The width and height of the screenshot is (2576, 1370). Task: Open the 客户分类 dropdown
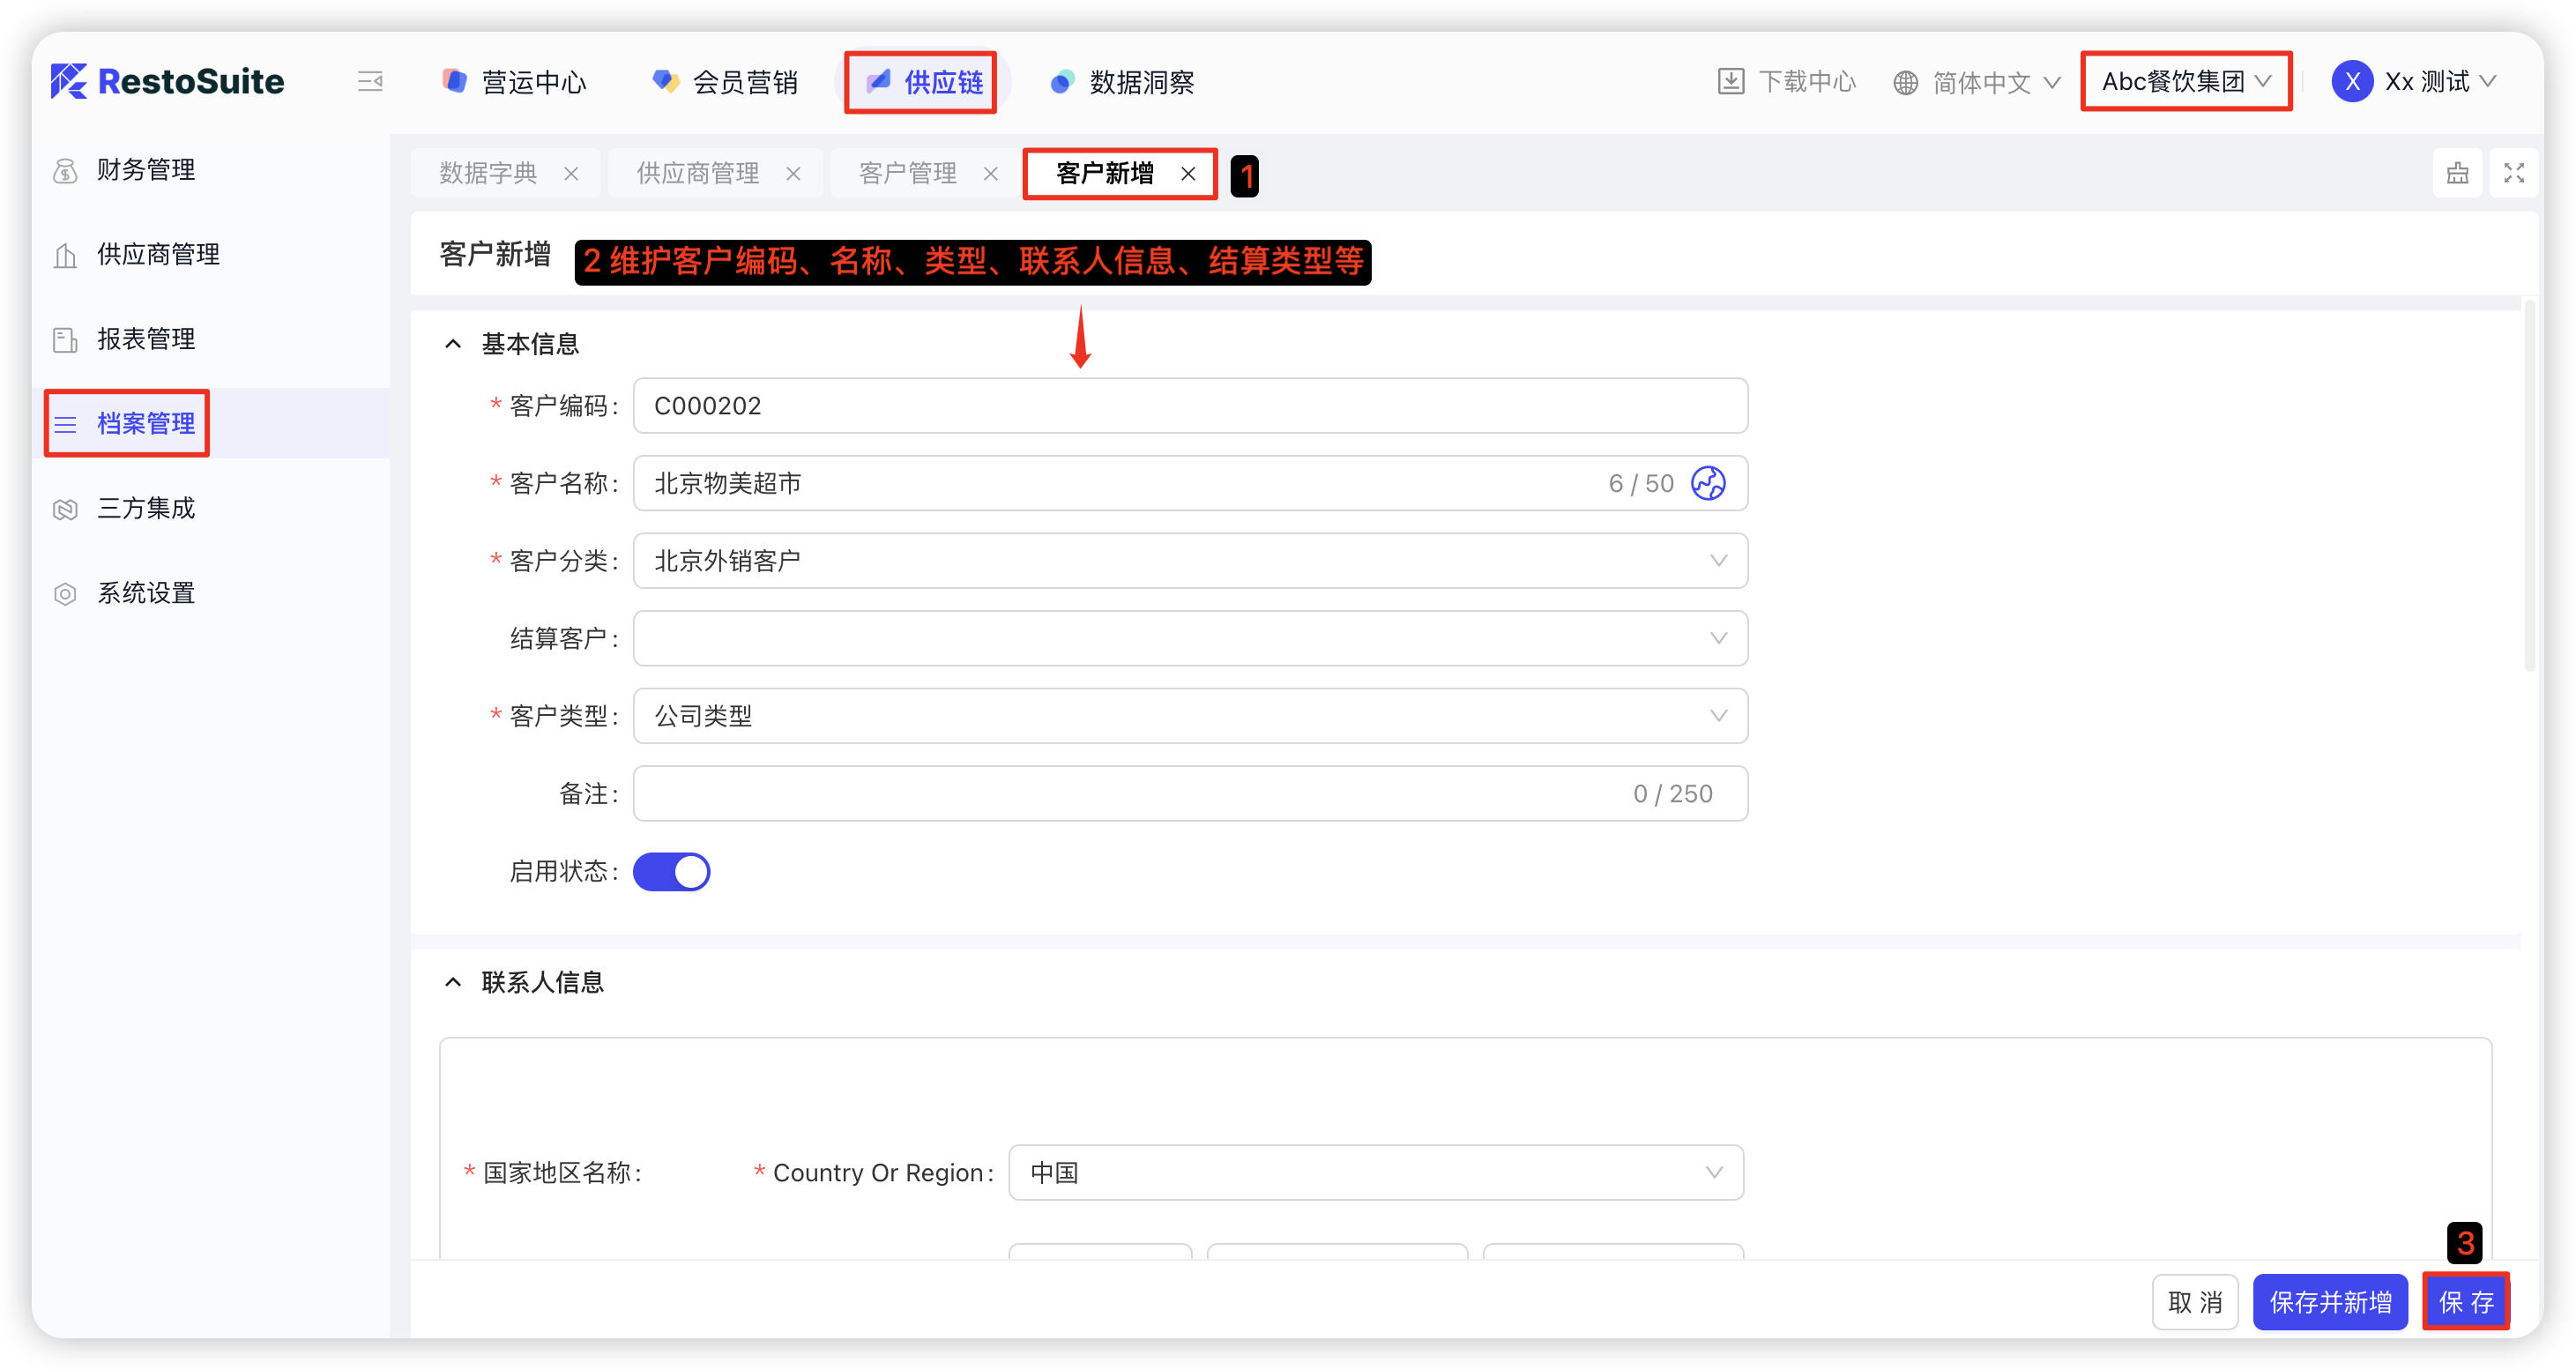click(1190, 561)
